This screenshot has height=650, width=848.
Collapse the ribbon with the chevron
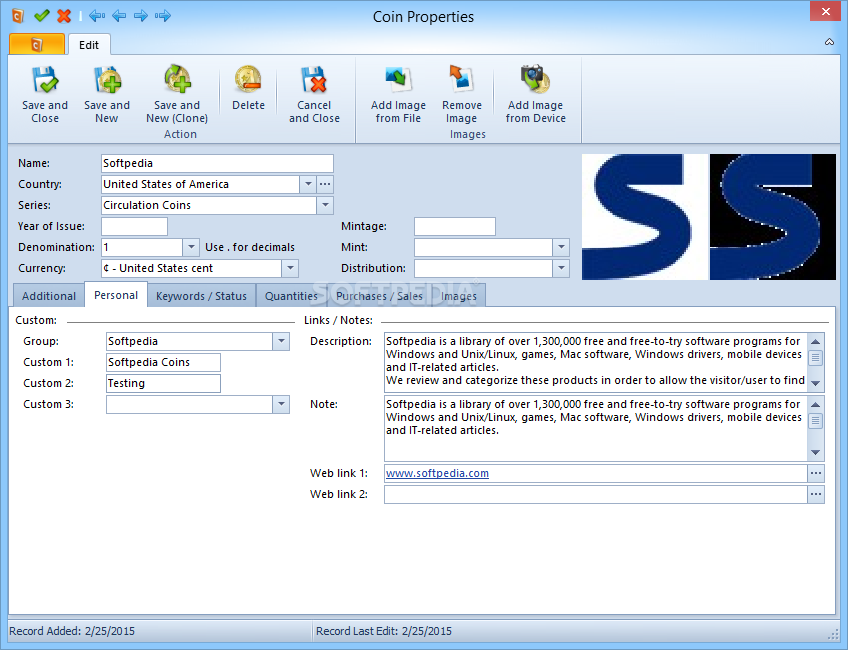(x=829, y=42)
